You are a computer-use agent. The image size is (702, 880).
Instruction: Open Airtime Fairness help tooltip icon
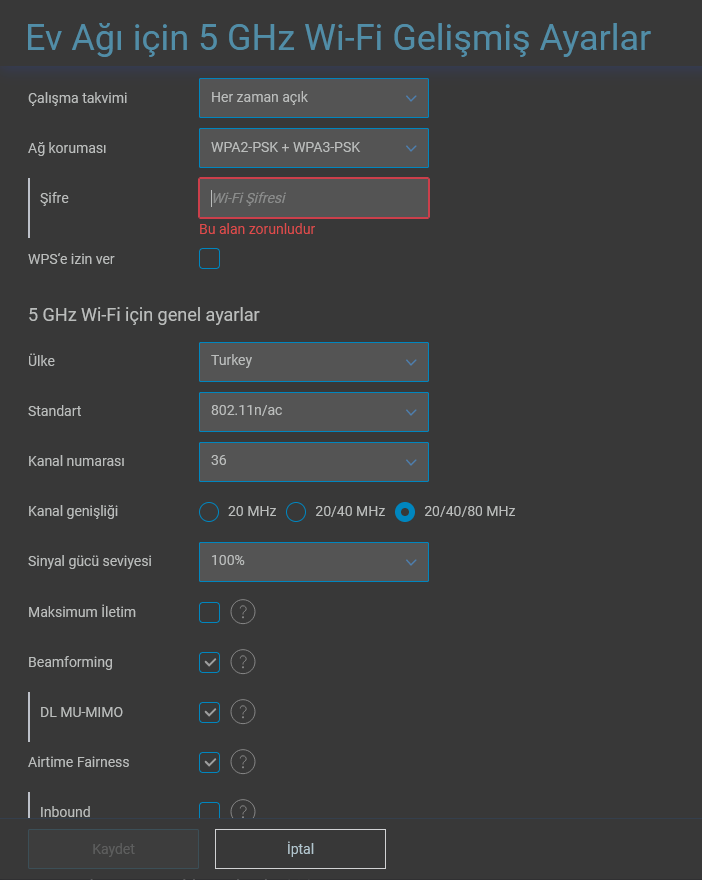tap(243, 762)
